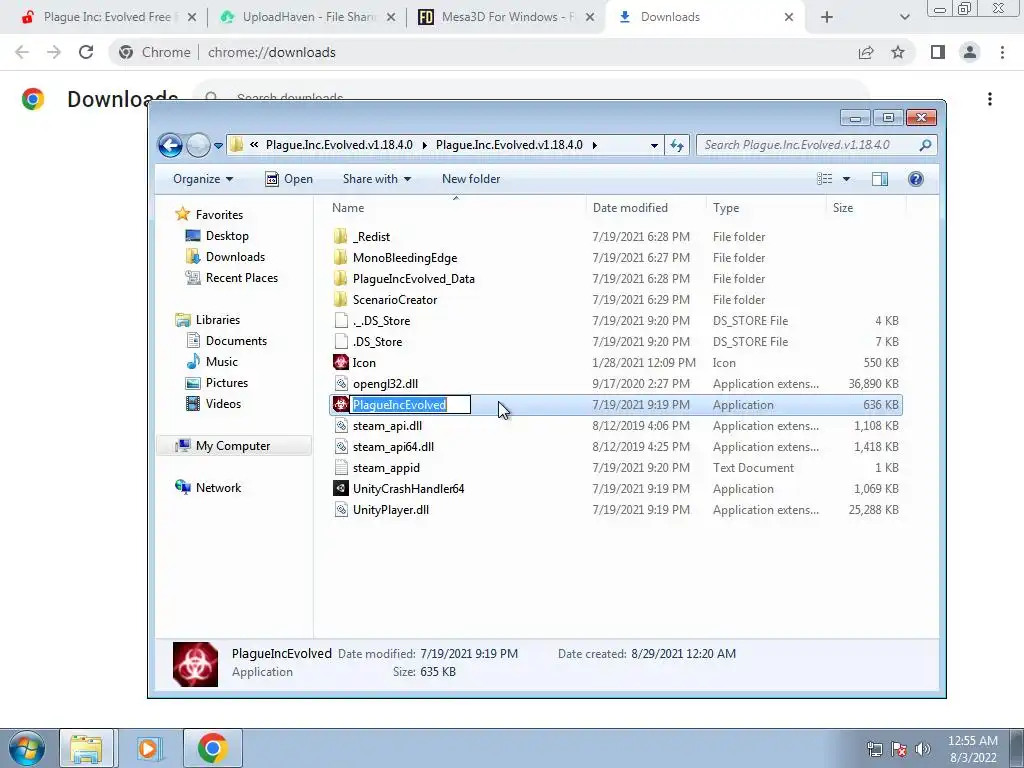Open Chrome profile icon

pyautogui.click(x=970, y=52)
